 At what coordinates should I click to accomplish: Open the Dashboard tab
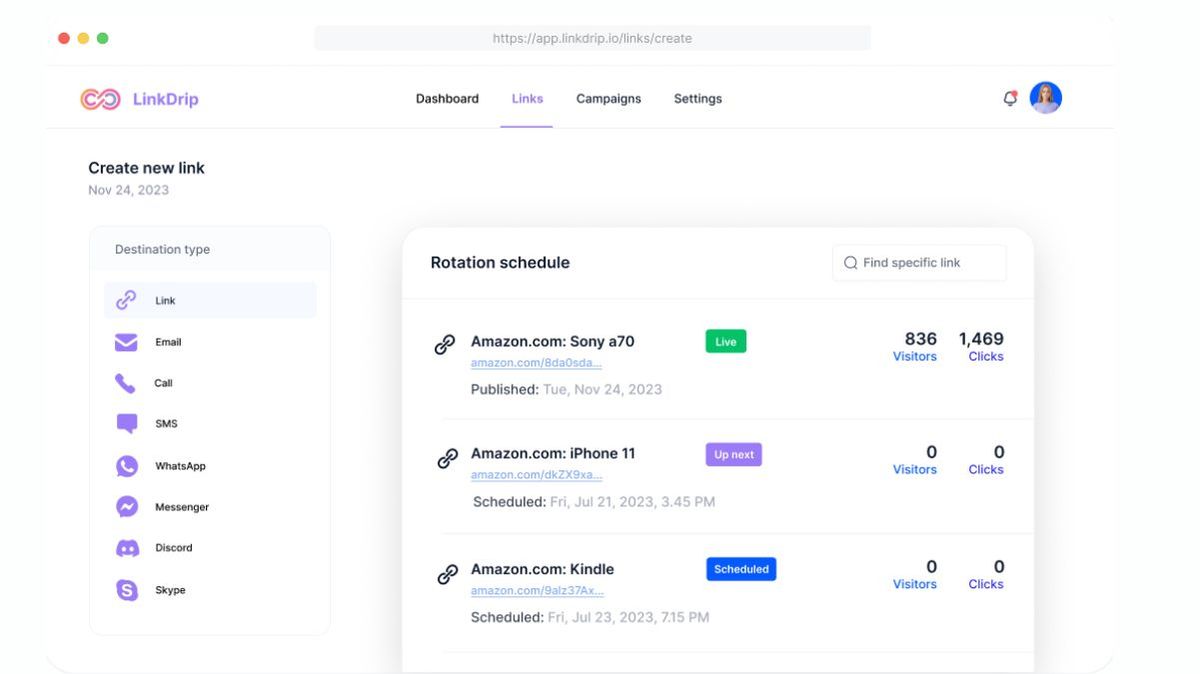tap(447, 99)
